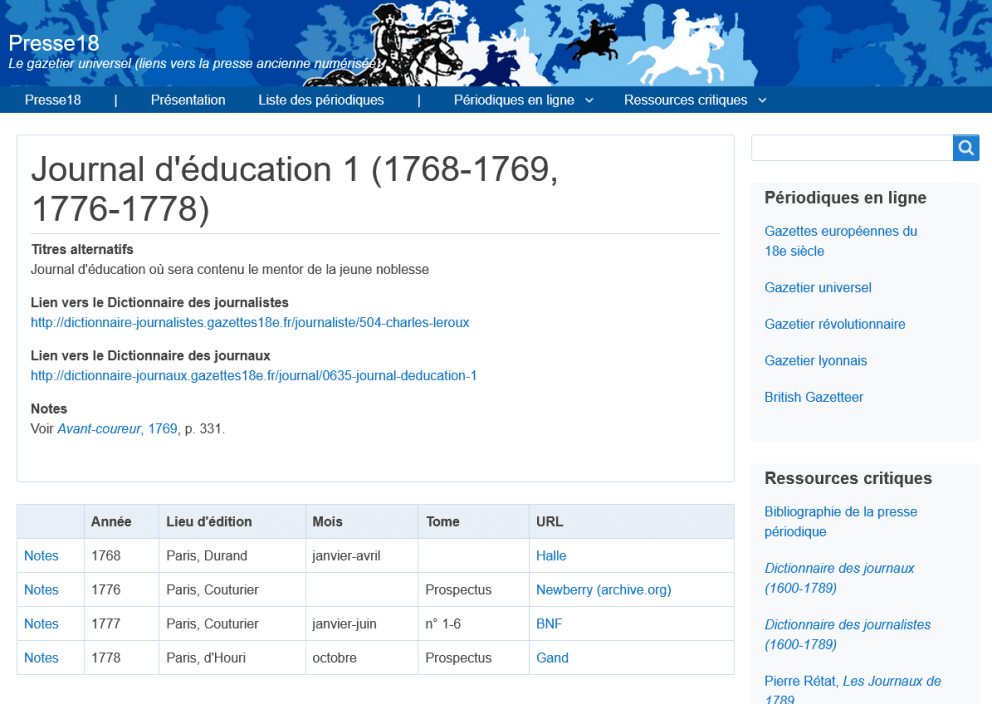Open the Dictionnaire des journalistes URL for charles-leroux
Screen dimensions: 992x704
click(250, 323)
